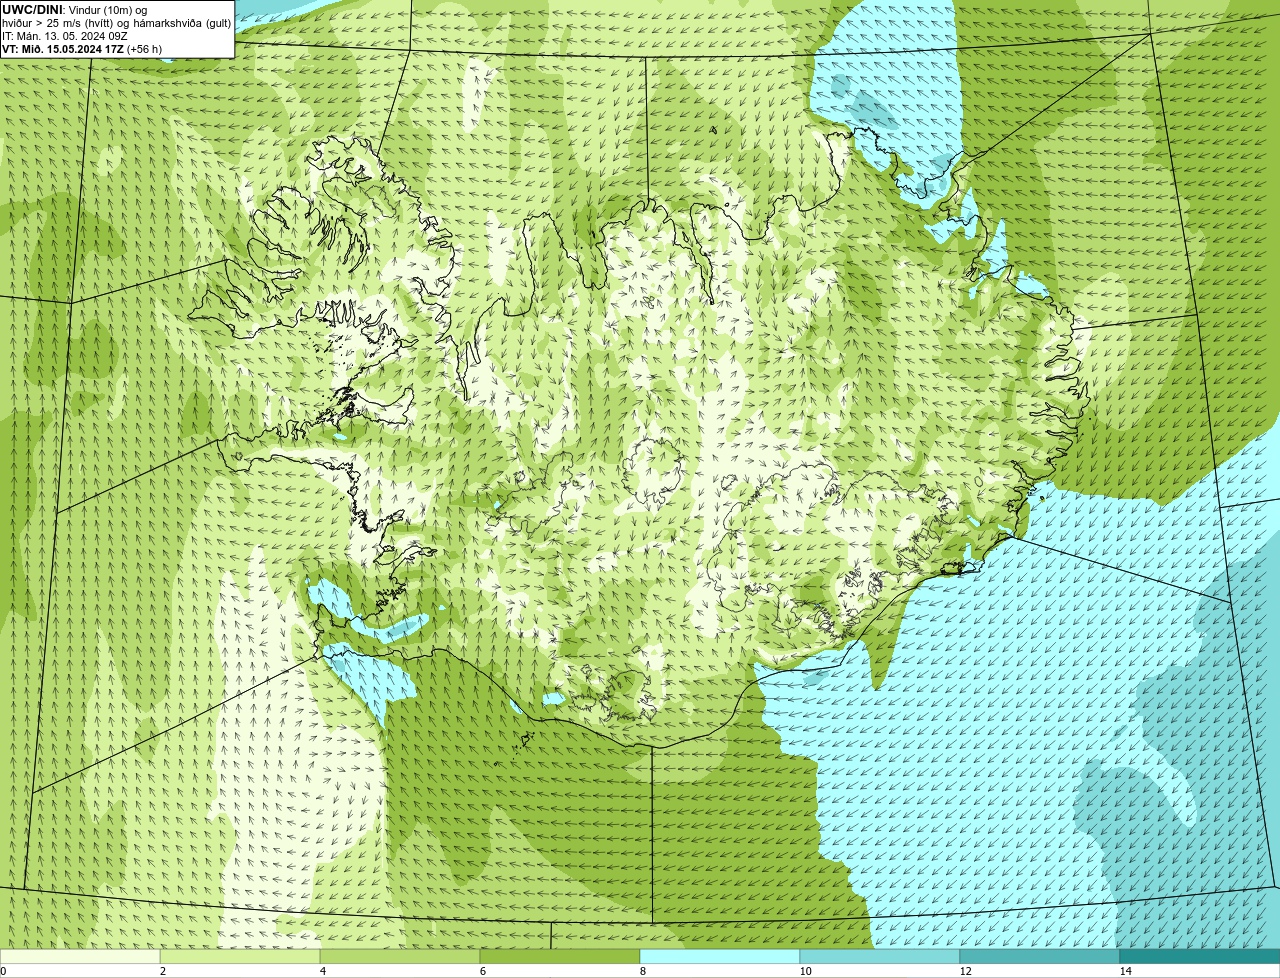Screen dimensions: 1280x978
Task: Click the legend scale label "10"
Action: click(805, 971)
